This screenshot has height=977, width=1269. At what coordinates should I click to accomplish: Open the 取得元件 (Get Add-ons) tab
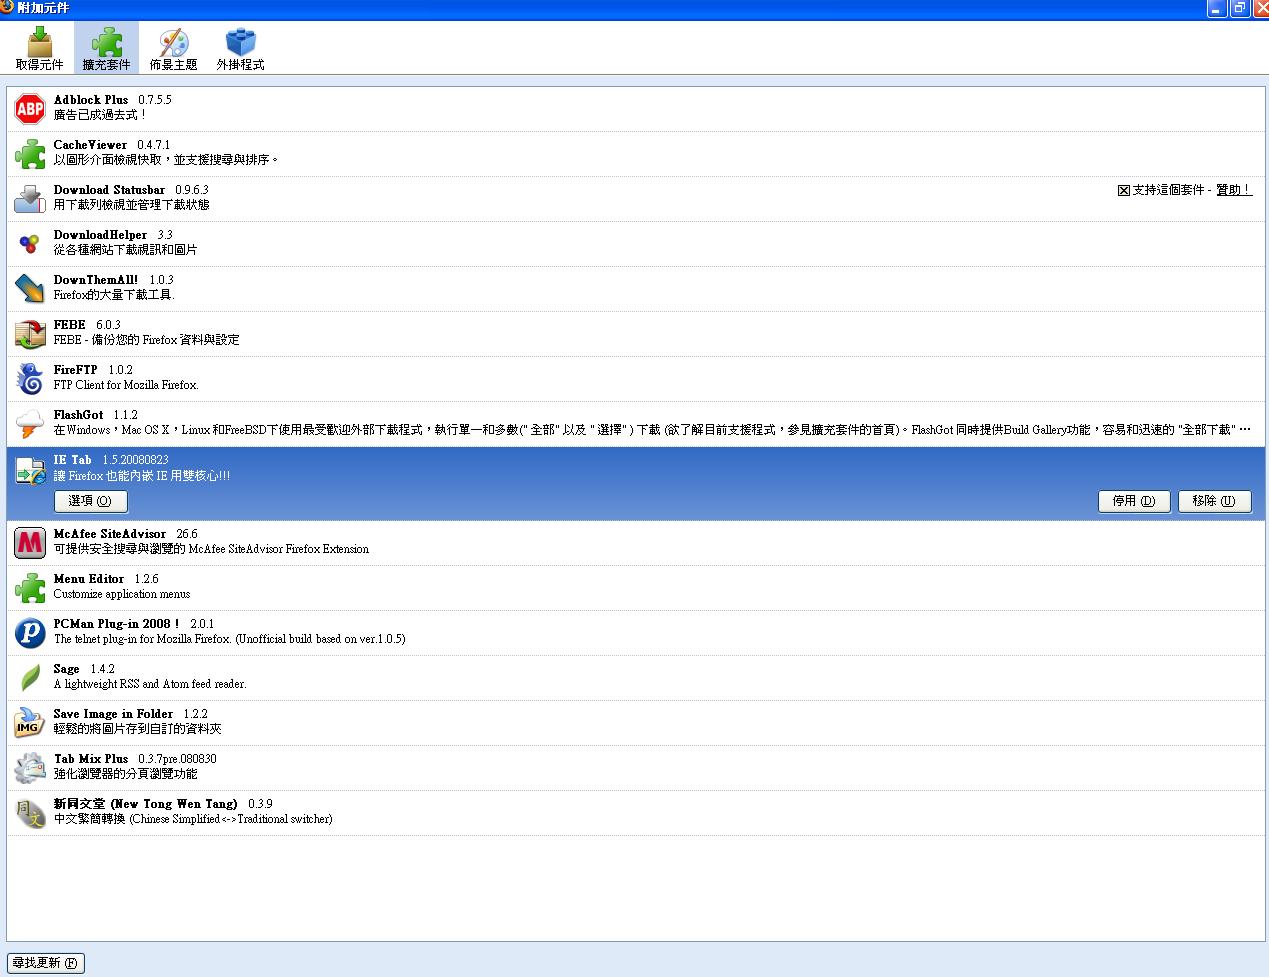39,48
